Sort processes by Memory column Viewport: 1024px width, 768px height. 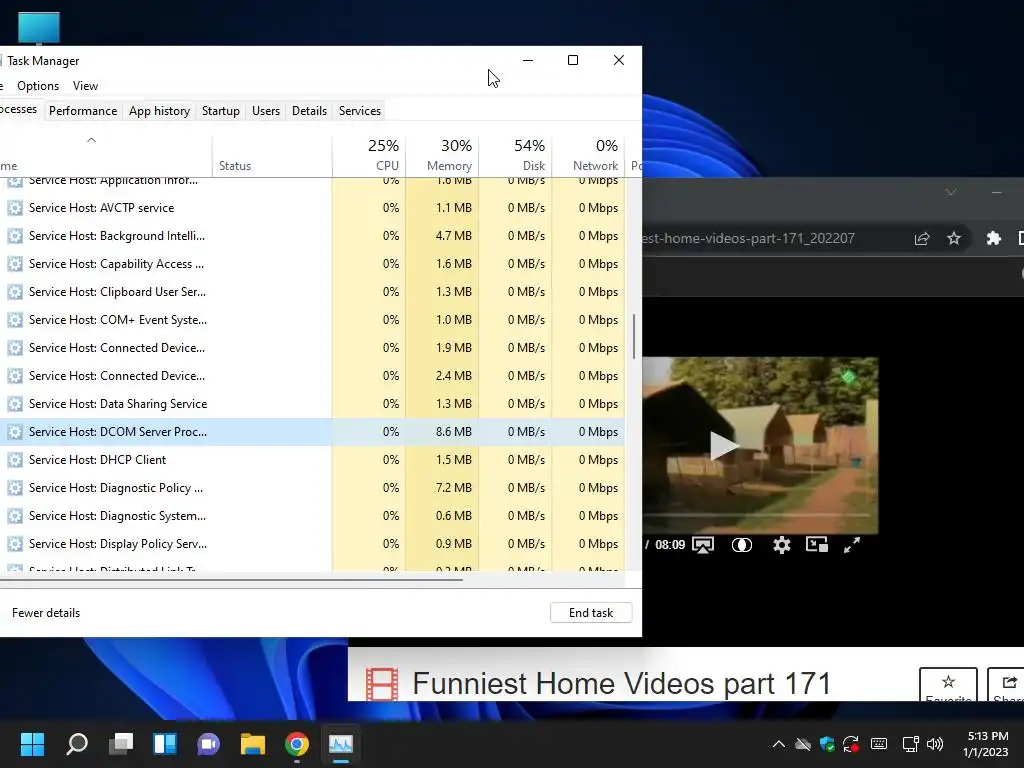pos(442,155)
